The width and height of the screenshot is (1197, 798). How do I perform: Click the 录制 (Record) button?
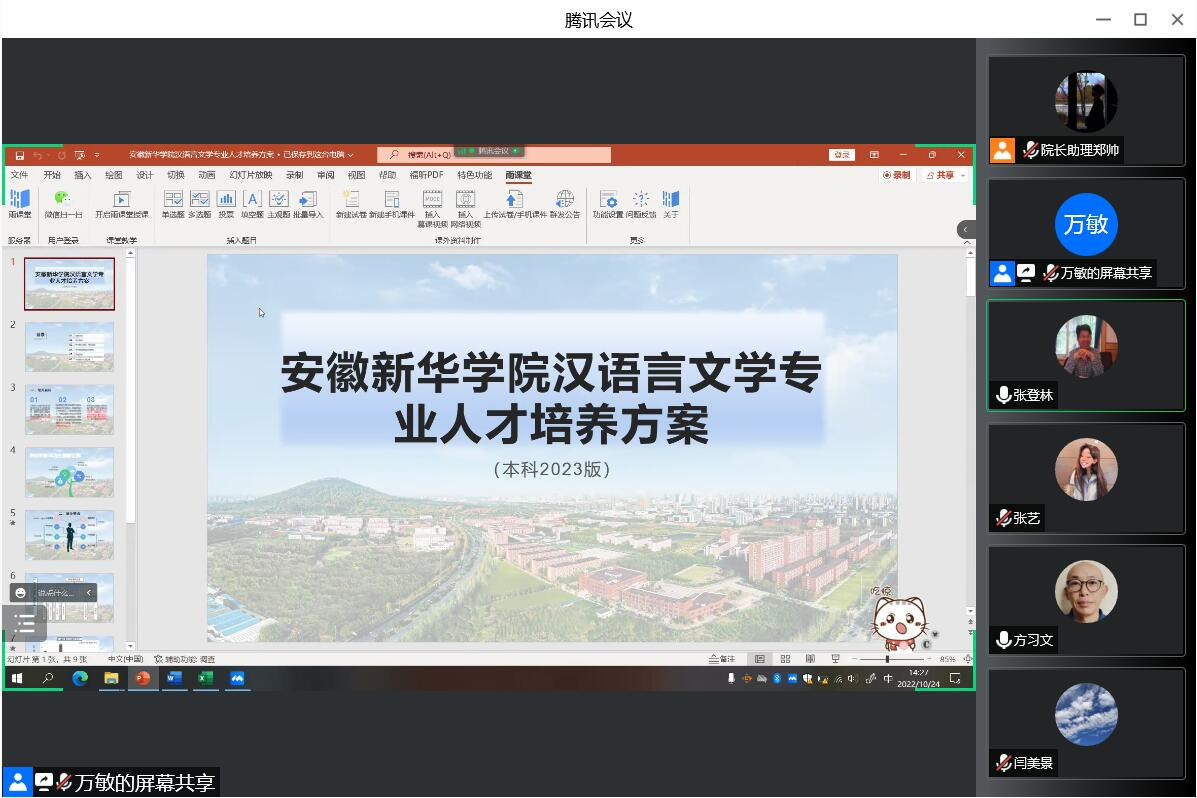click(x=896, y=175)
